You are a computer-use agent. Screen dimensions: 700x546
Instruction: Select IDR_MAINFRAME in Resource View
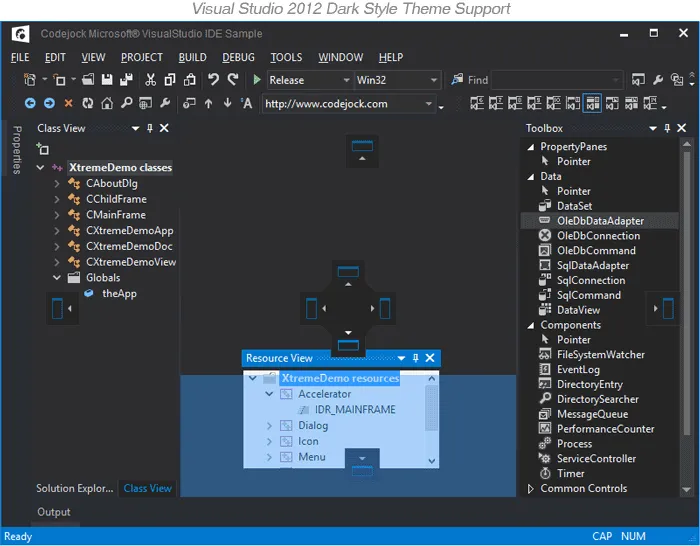coord(355,410)
